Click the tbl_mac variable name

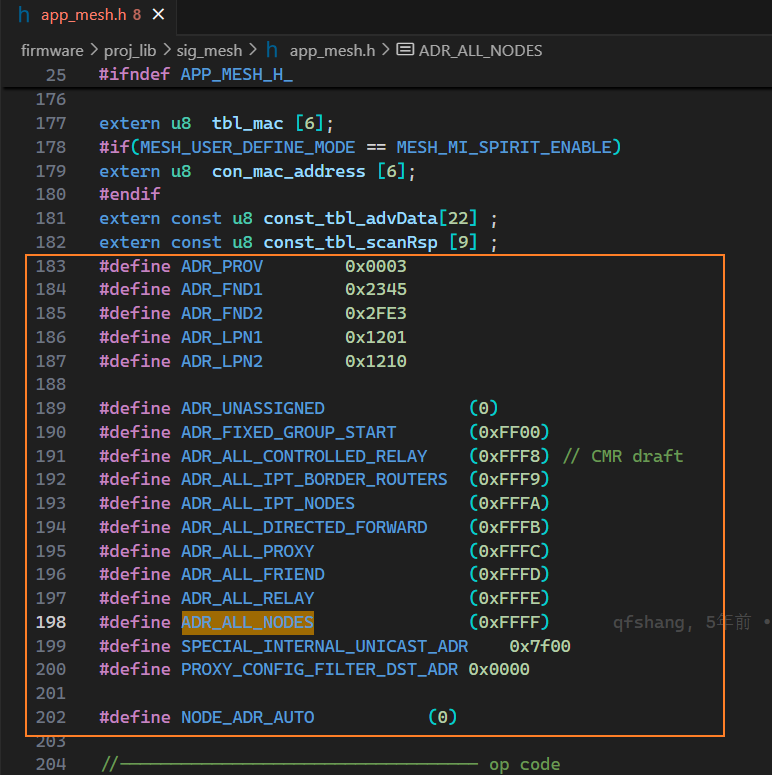pyautogui.click(x=248, y=123)
